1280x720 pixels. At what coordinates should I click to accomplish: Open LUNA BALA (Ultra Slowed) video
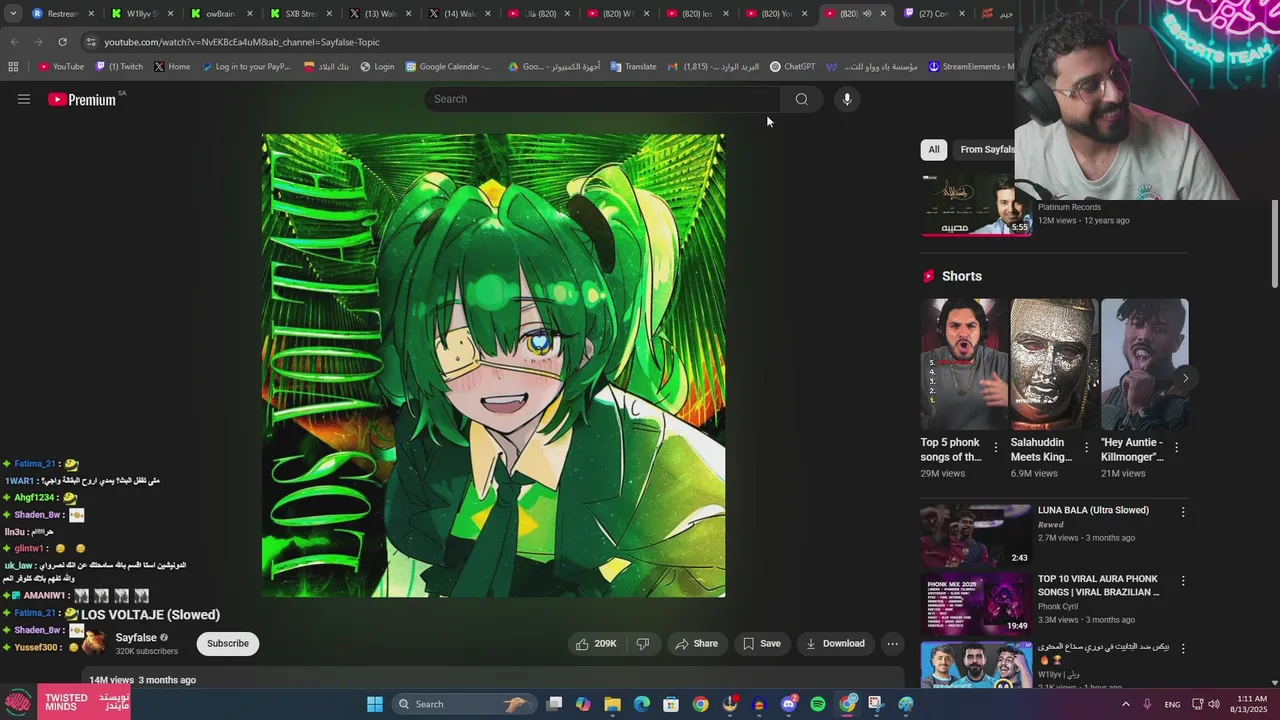[x=975, y=535]
